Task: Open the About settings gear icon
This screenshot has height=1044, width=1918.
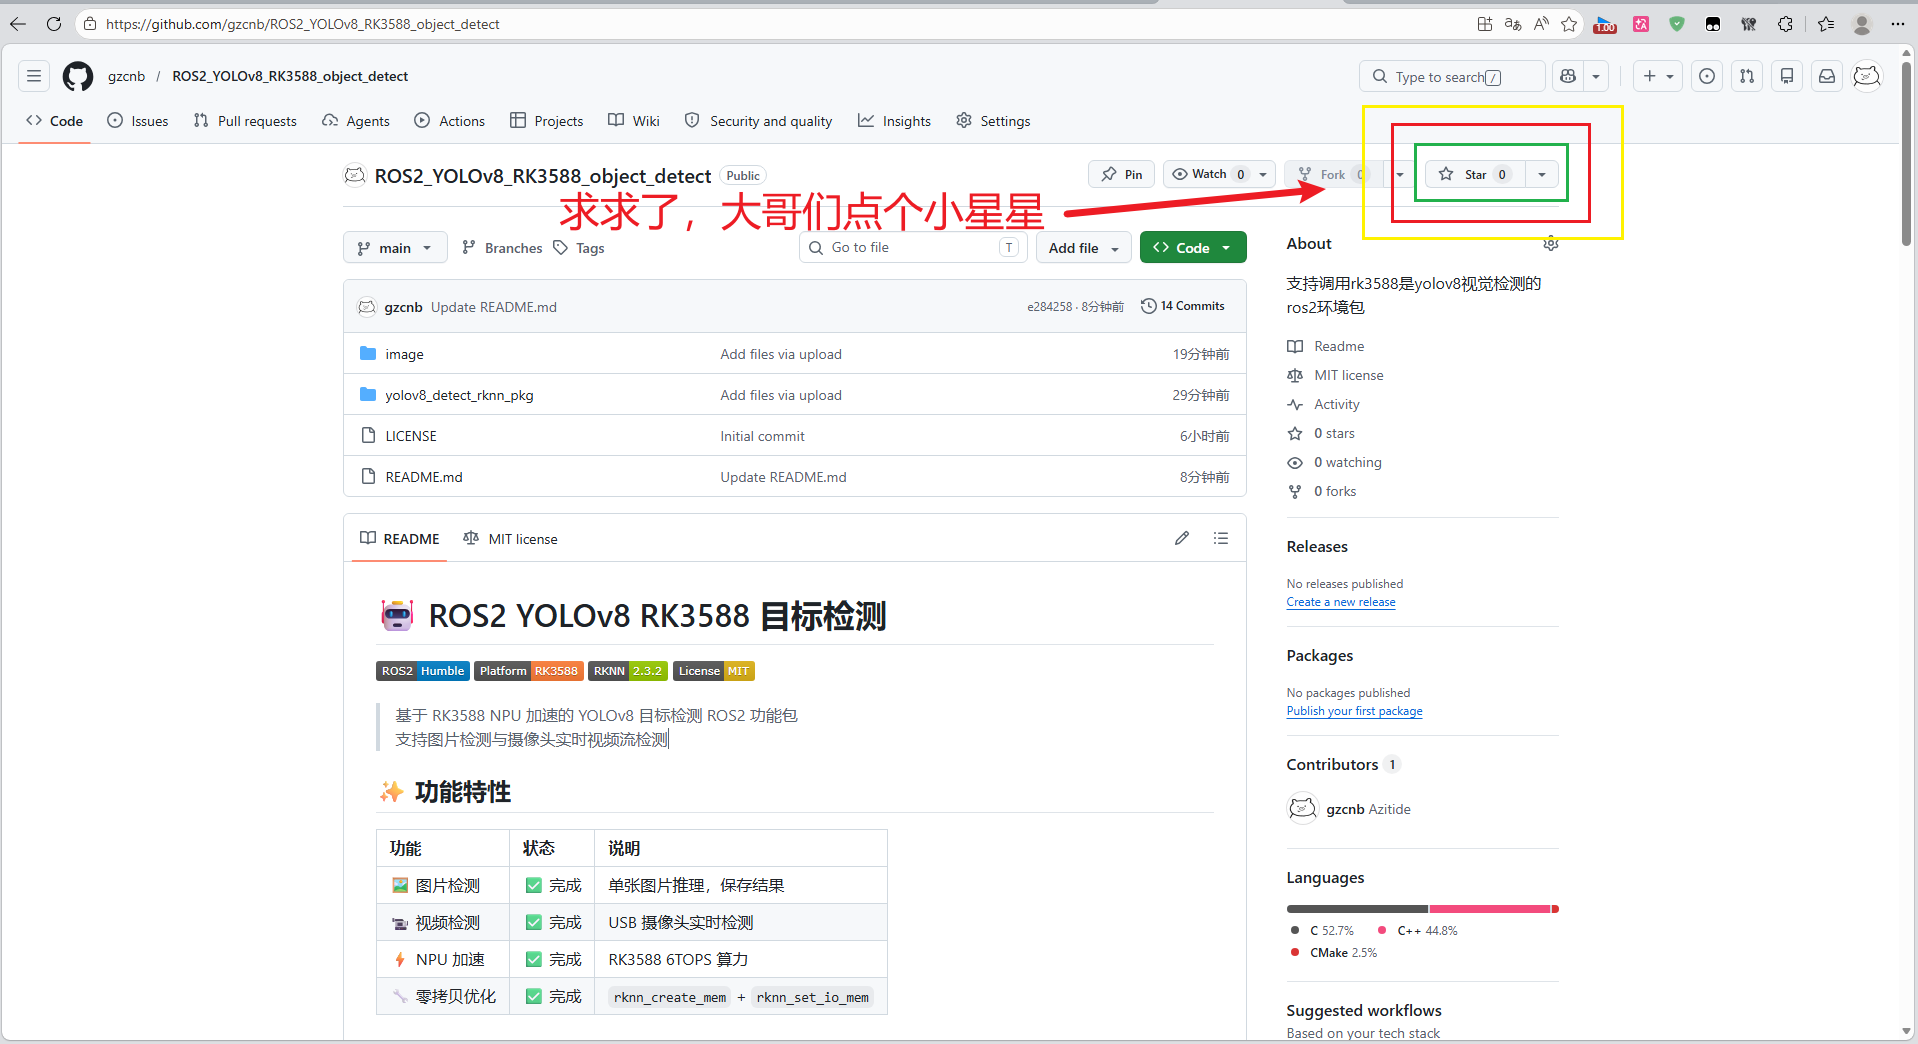Action: pyautogui.click(x=1550, y=244)
